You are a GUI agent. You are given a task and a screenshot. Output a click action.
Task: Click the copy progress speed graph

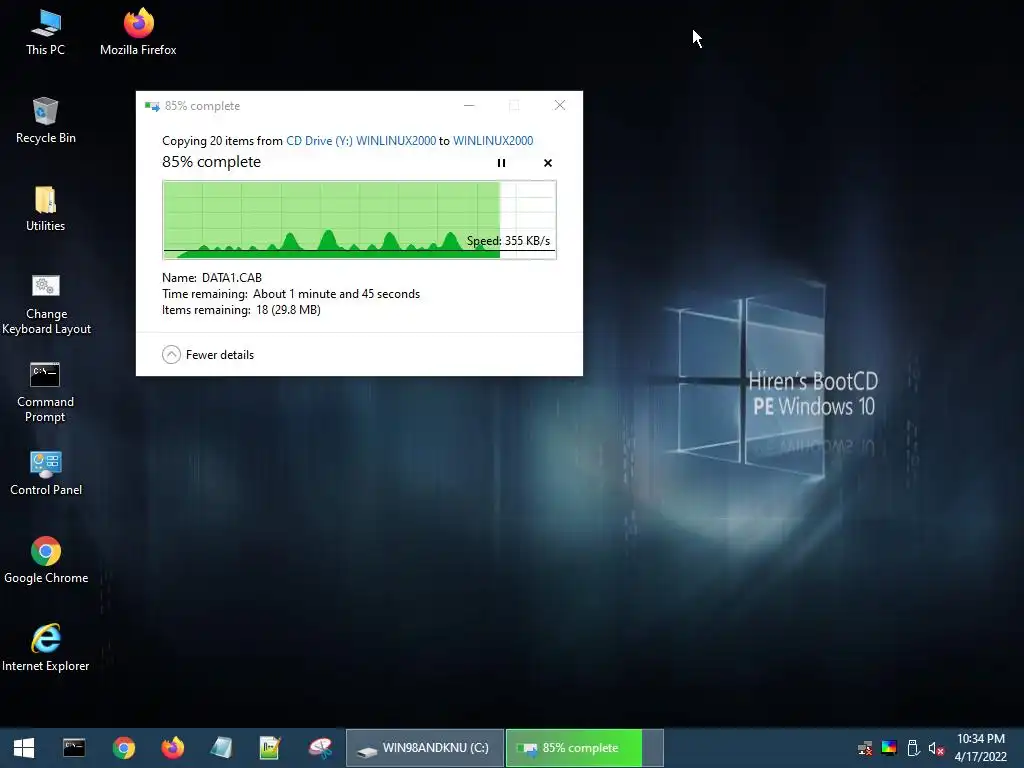tap(359, 220)
